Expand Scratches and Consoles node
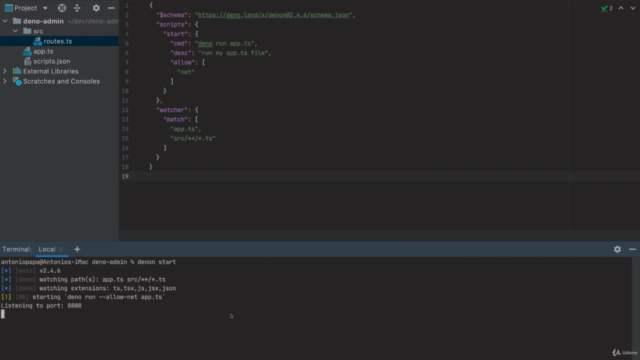Screen dimensions: 640x360 pyautogui.click(x=5, y=81)
